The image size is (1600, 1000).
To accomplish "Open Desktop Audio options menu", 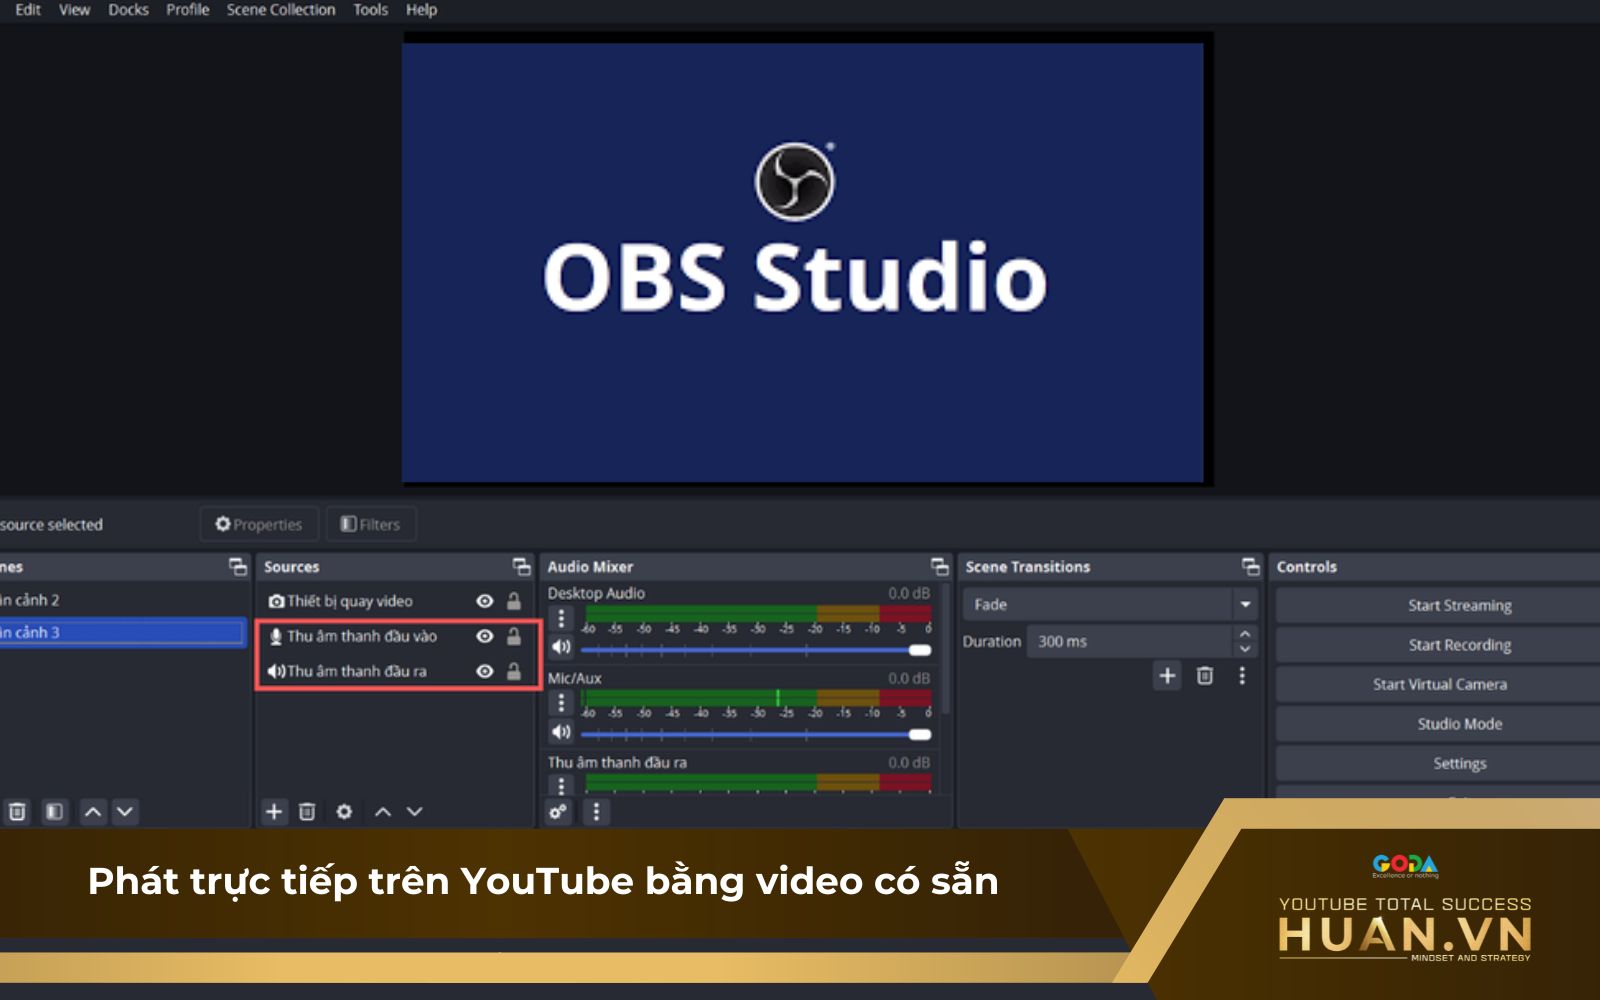I will pyautogui.click(x=561, y=618).
